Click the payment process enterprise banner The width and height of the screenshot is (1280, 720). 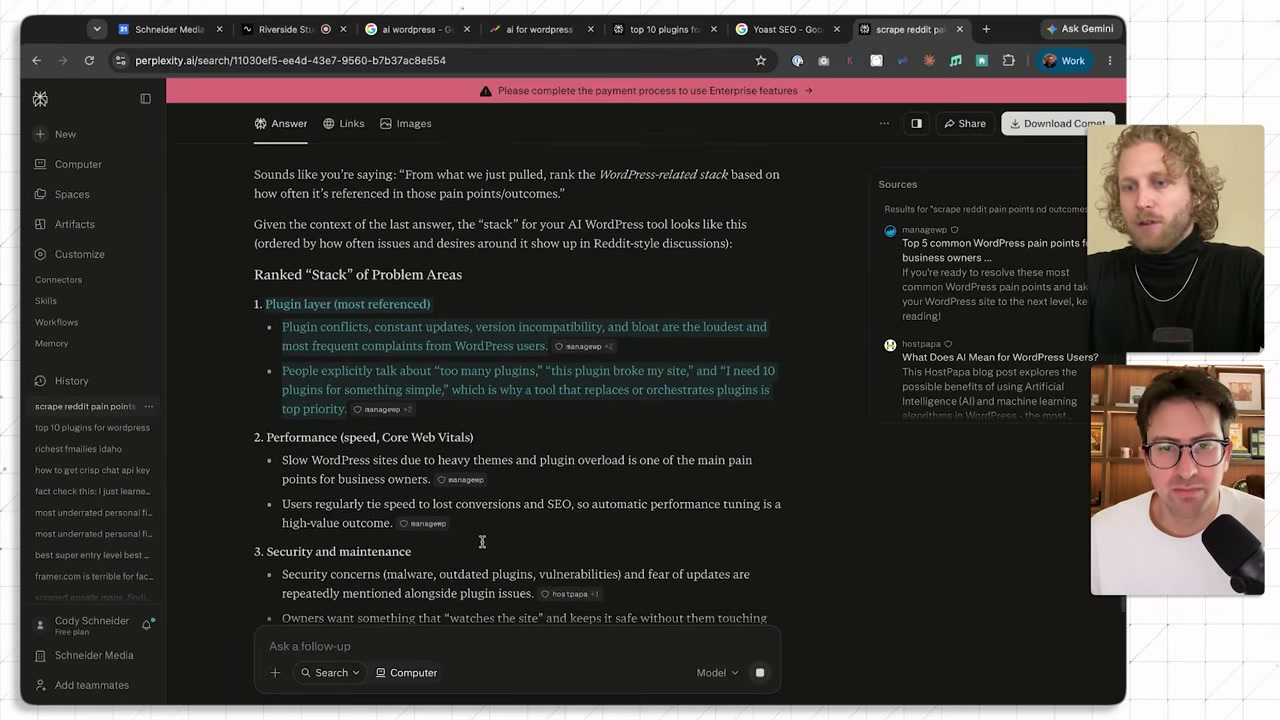coord(646,91)
